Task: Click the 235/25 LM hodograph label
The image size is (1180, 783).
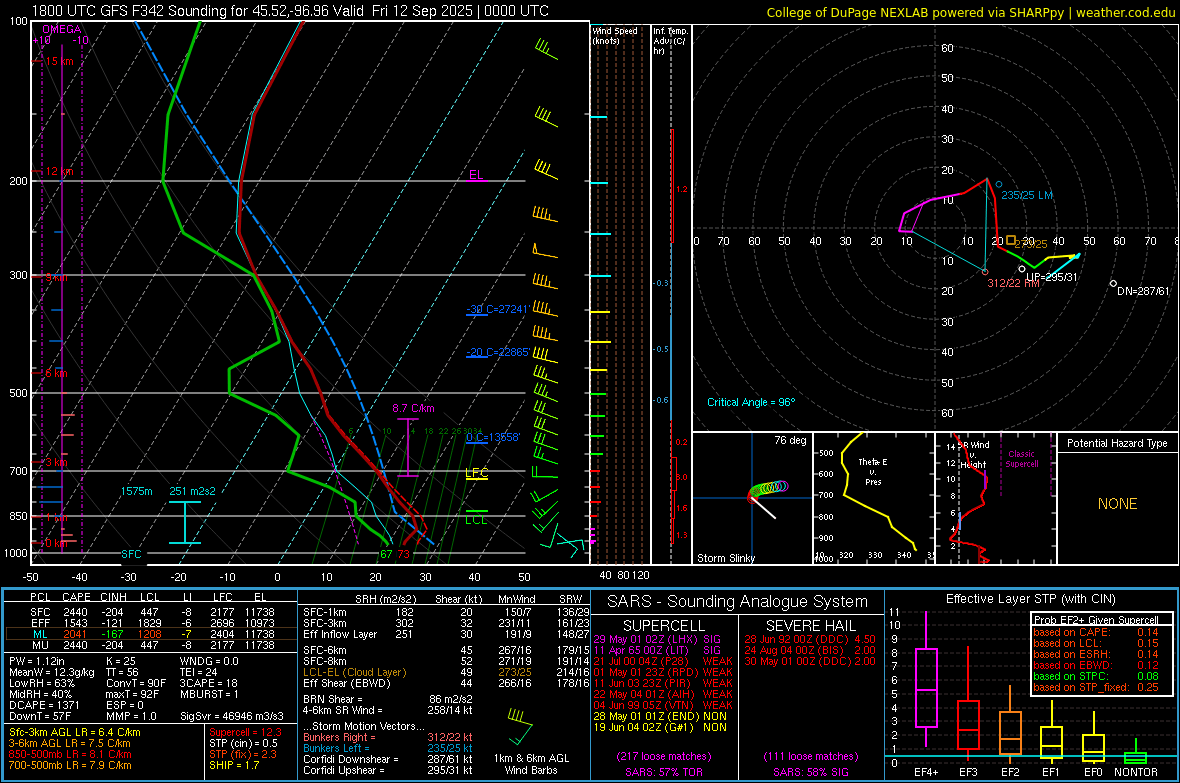Action: click(x=1027, y=195)
